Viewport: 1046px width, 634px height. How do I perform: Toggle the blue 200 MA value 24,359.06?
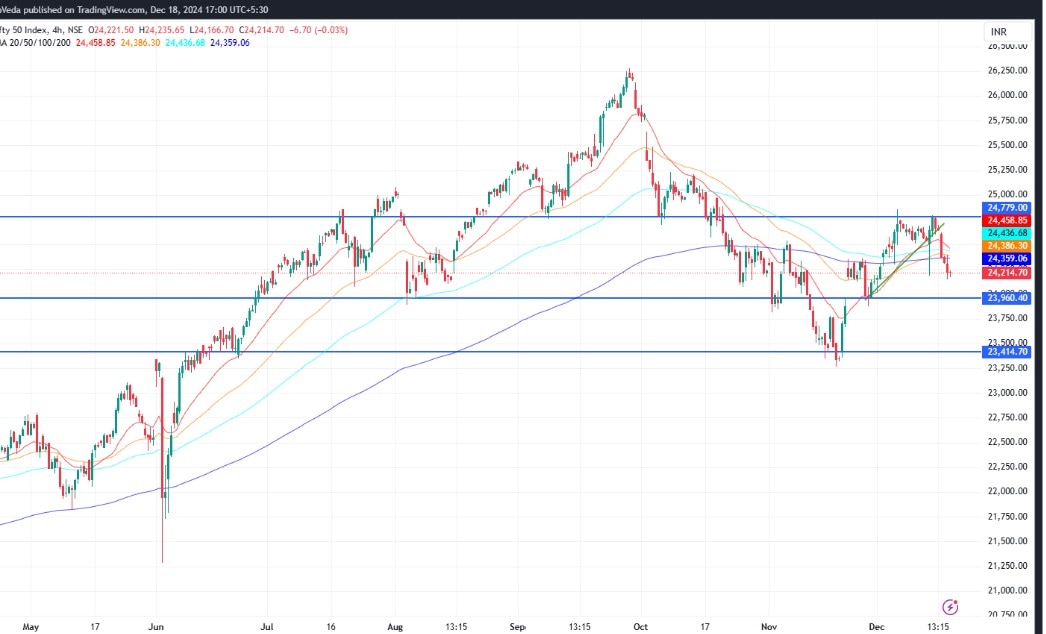click(229, 43)
